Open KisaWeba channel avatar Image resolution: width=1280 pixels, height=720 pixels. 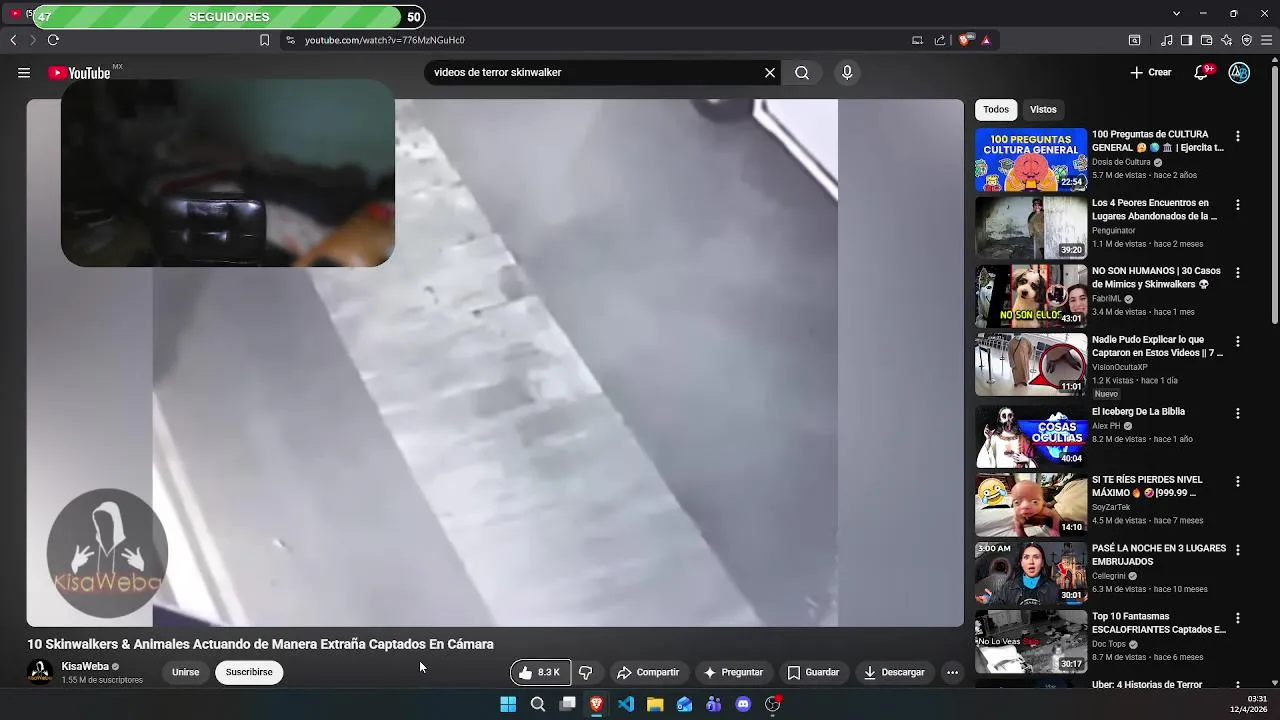click(x=40, y=672)
